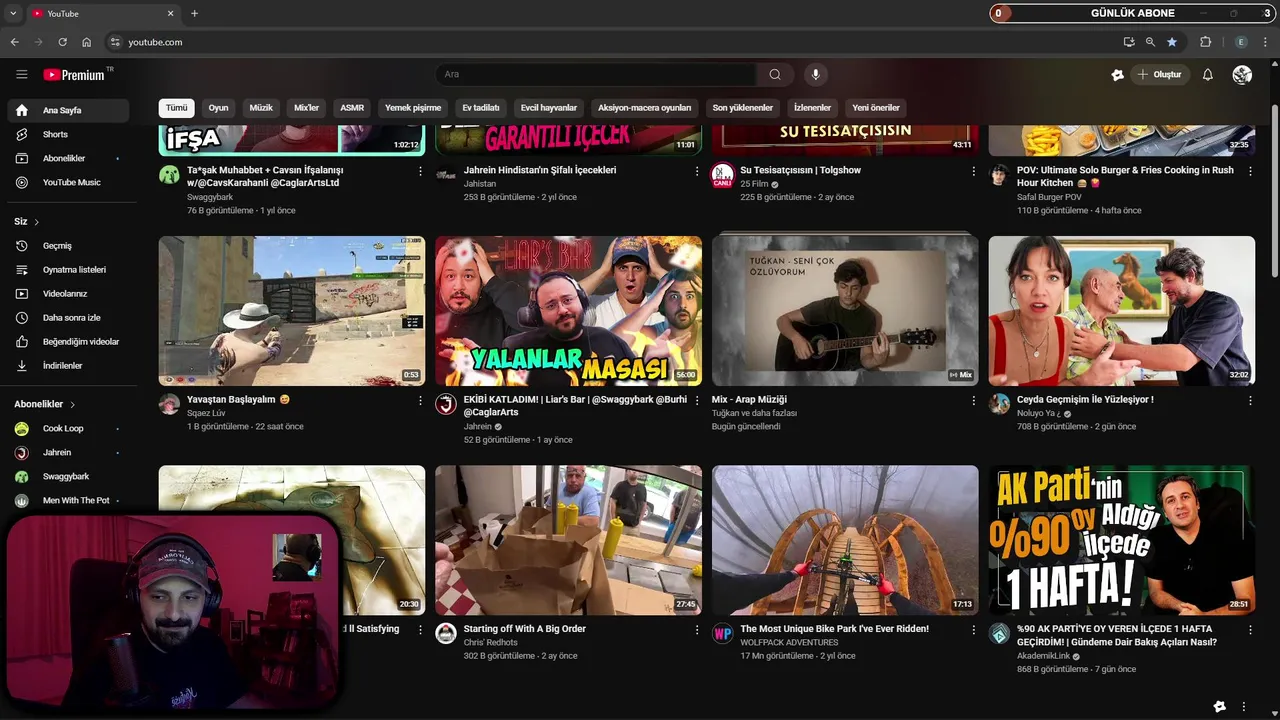Select the Evcil hayvanlar chip
Image resolution: width=1280 pixels, height=720 pixels.
549,108
